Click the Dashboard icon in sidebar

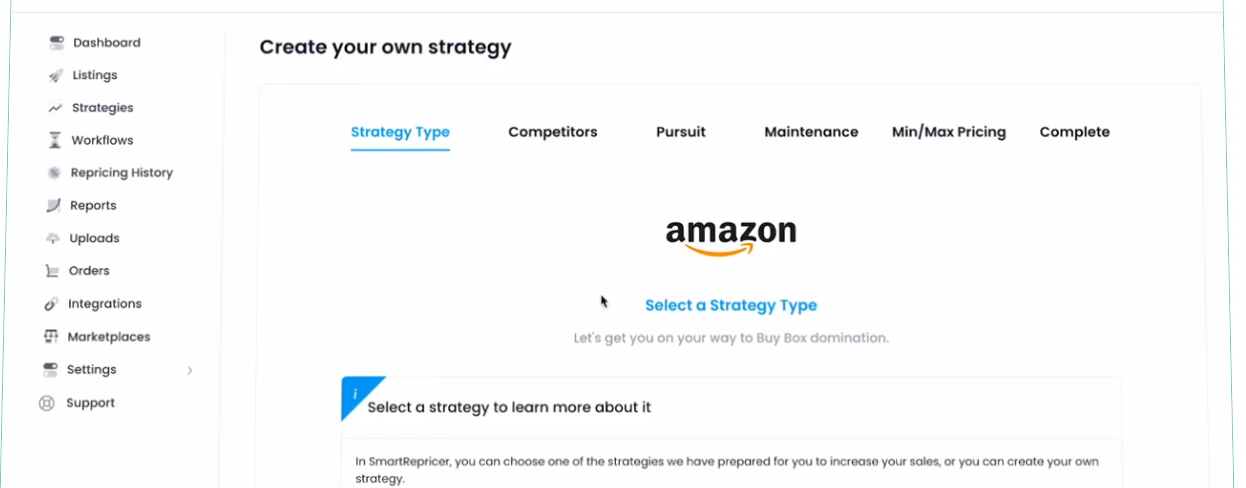pos(55,43)
